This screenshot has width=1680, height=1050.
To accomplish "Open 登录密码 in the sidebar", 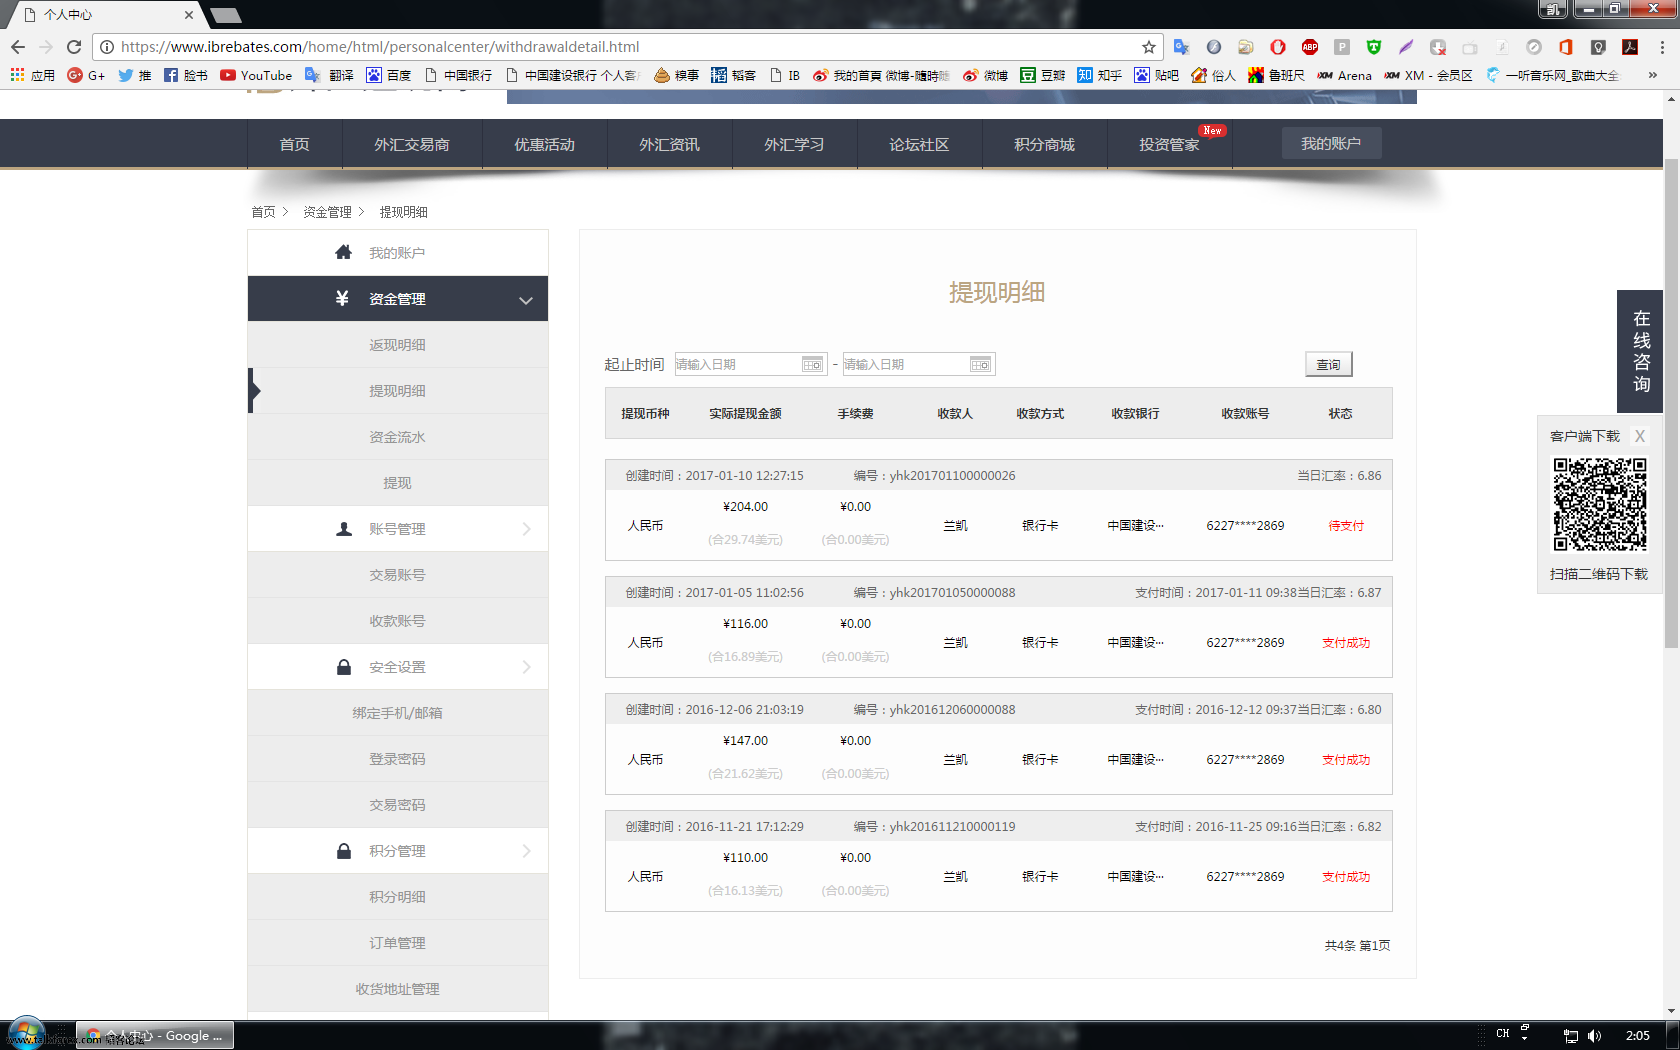I will tap(398, 759).
